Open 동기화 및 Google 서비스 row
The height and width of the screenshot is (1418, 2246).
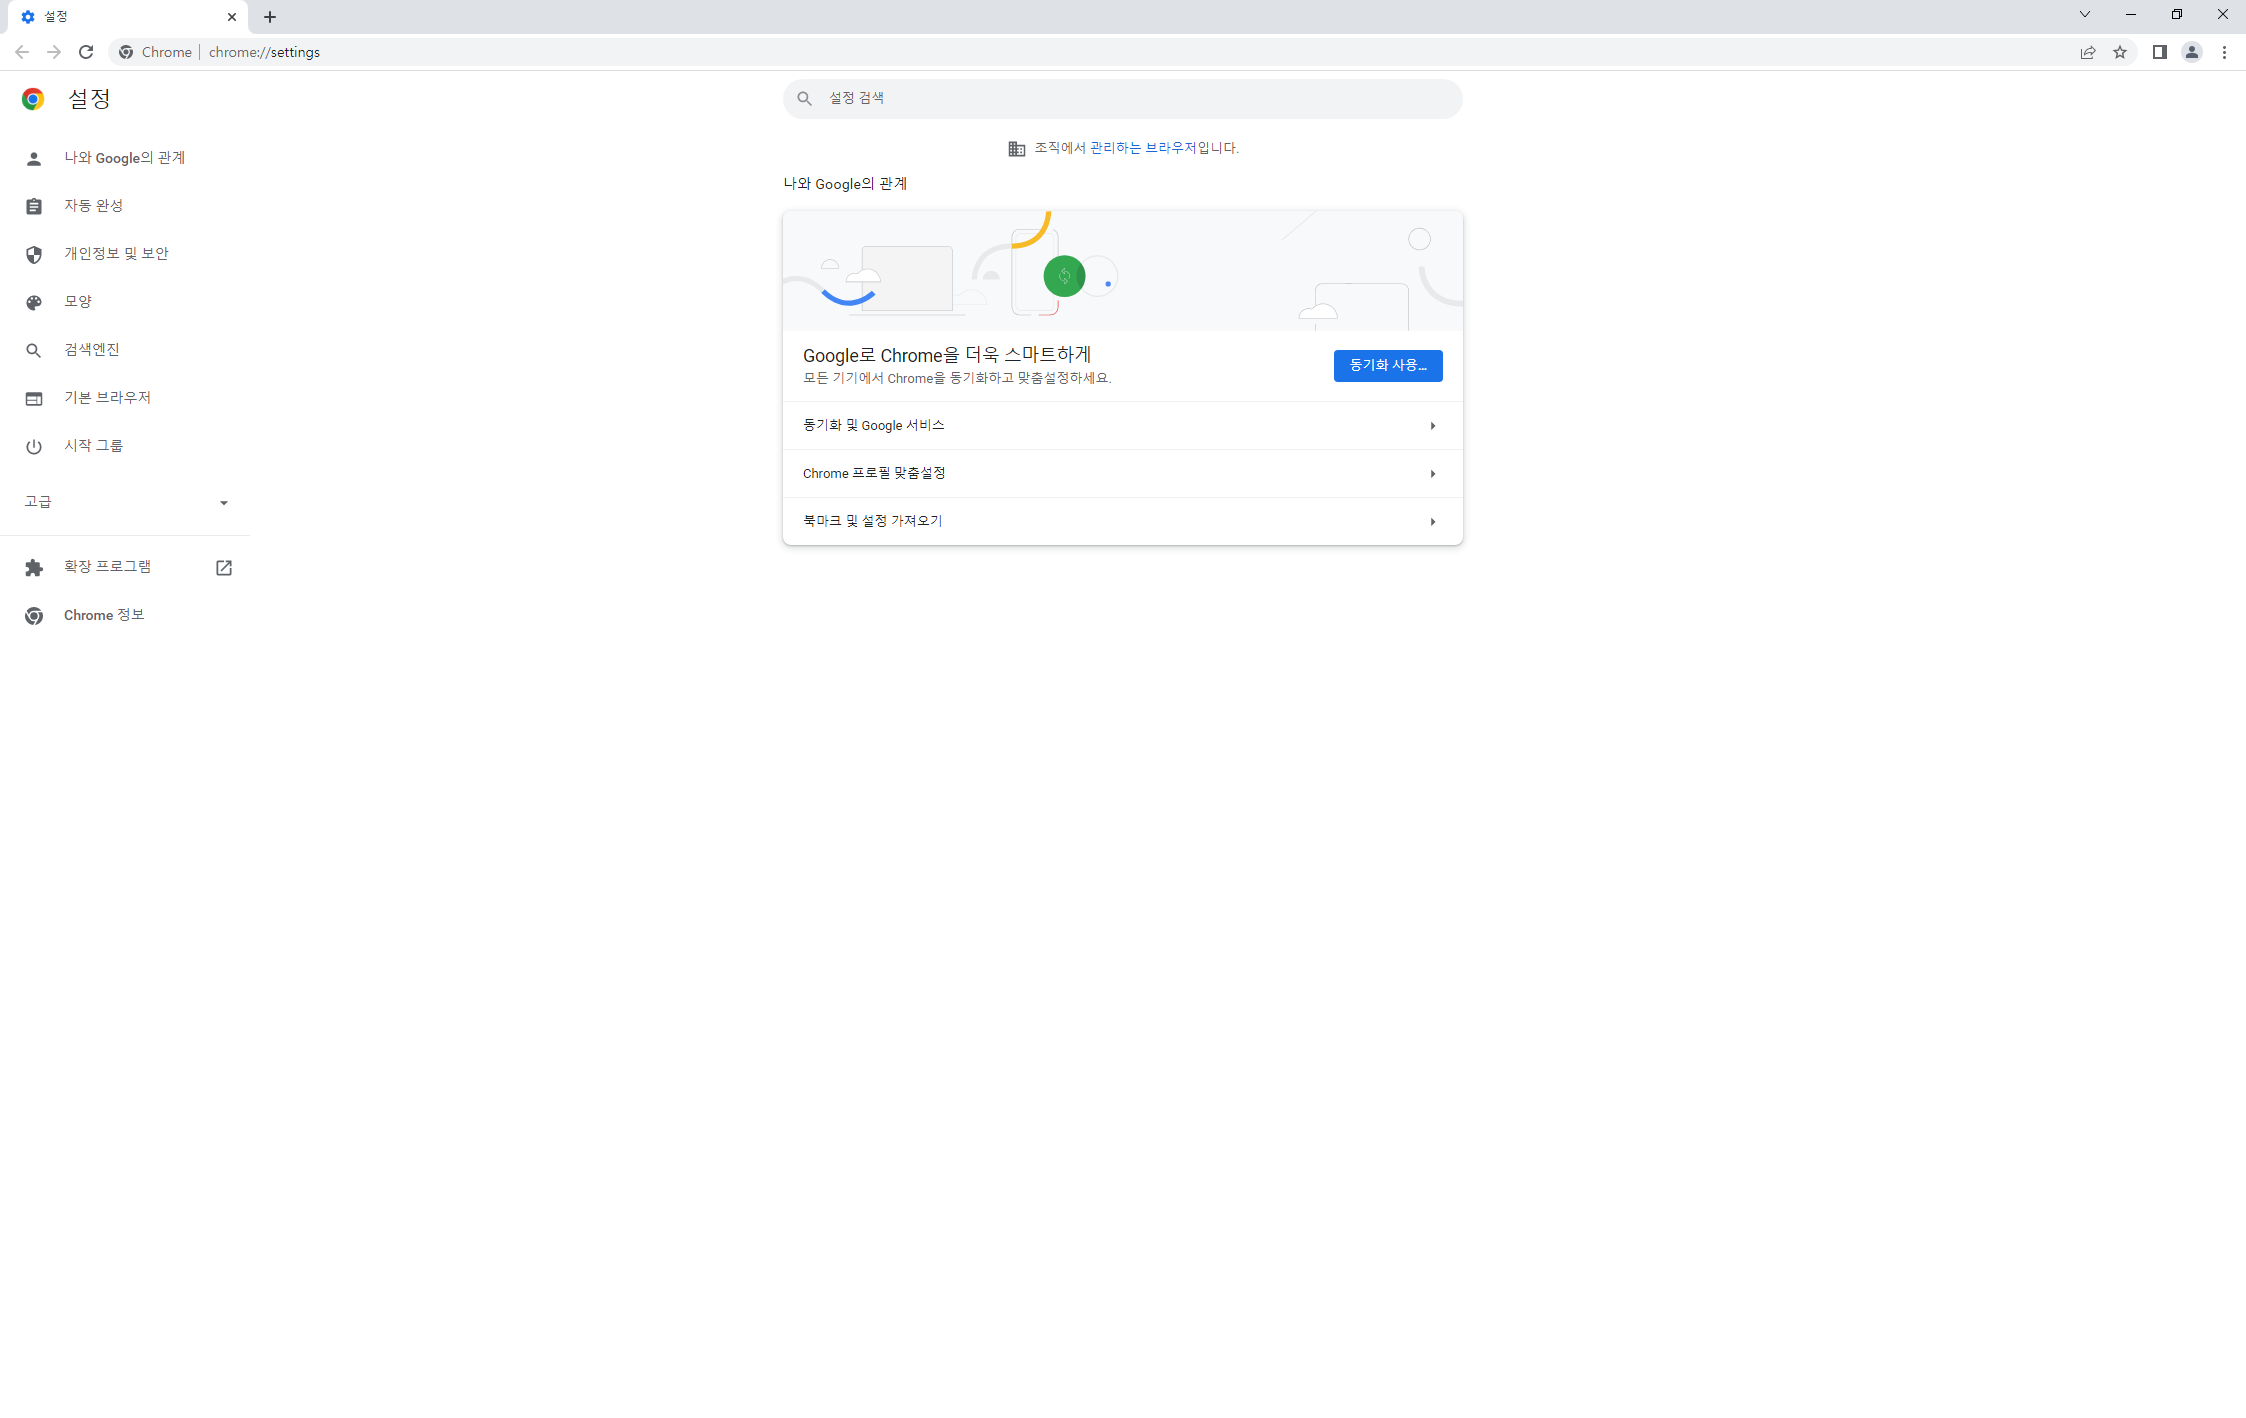1122,426
